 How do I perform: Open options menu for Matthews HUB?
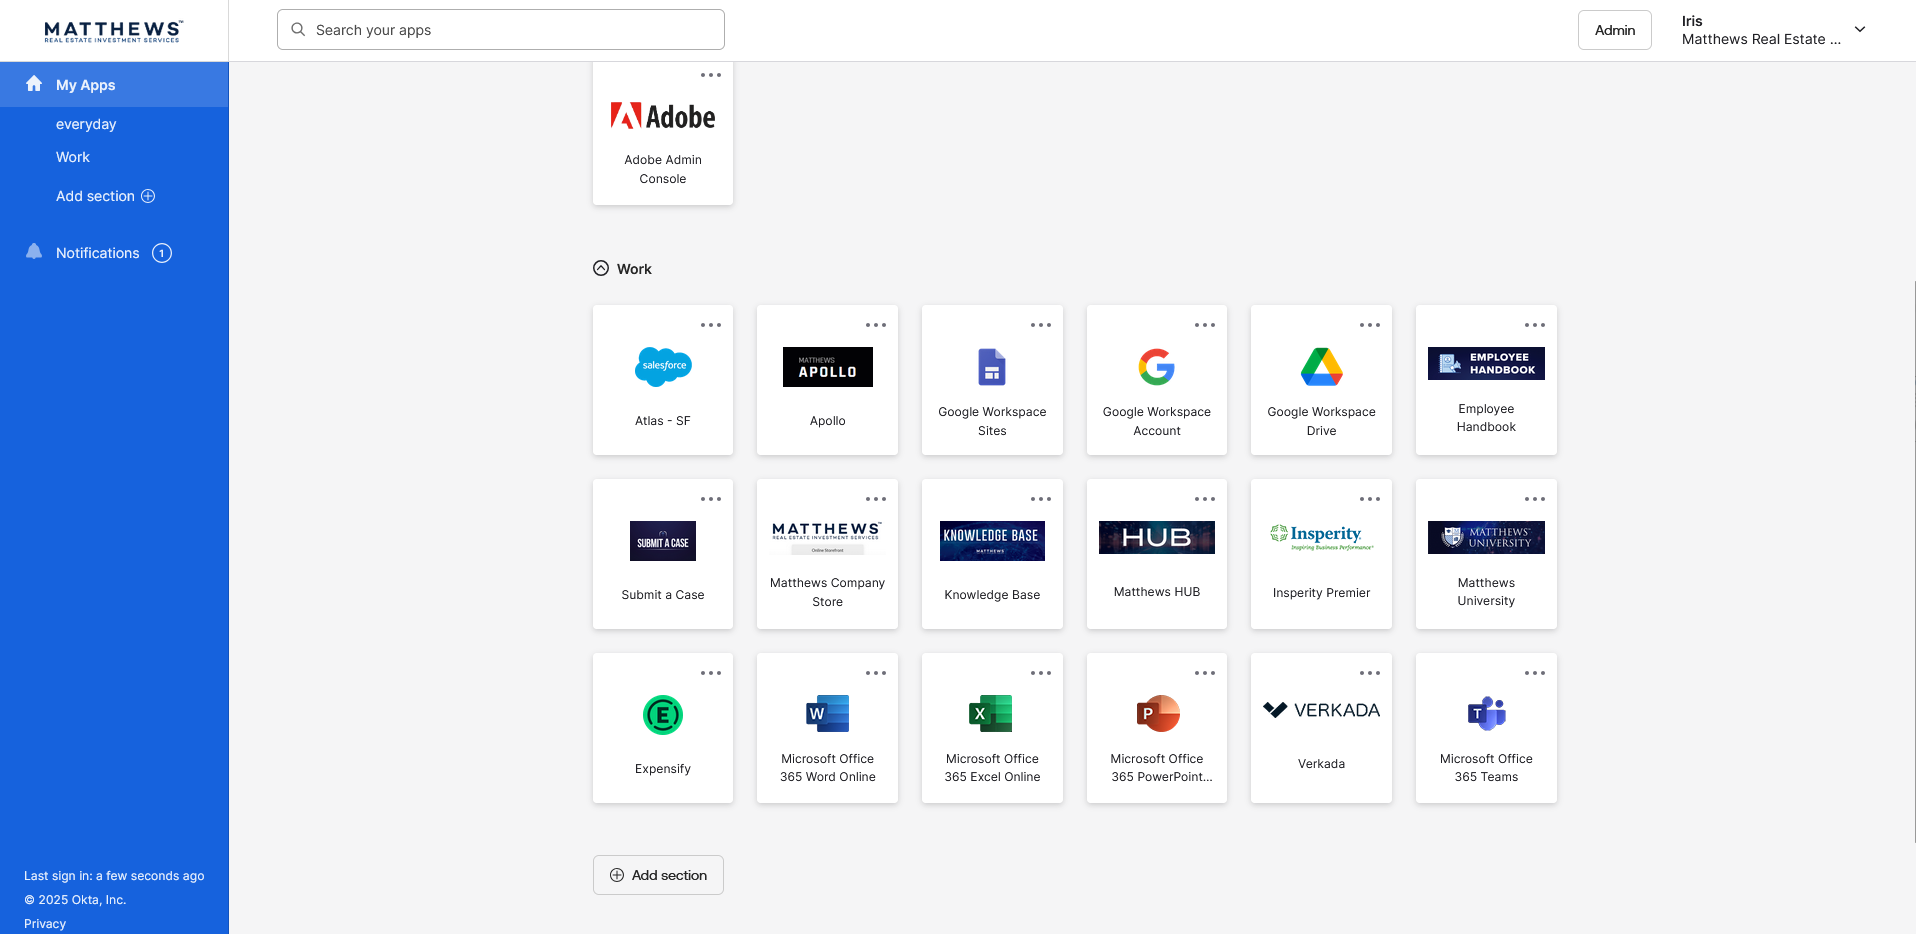[1205, 499]
